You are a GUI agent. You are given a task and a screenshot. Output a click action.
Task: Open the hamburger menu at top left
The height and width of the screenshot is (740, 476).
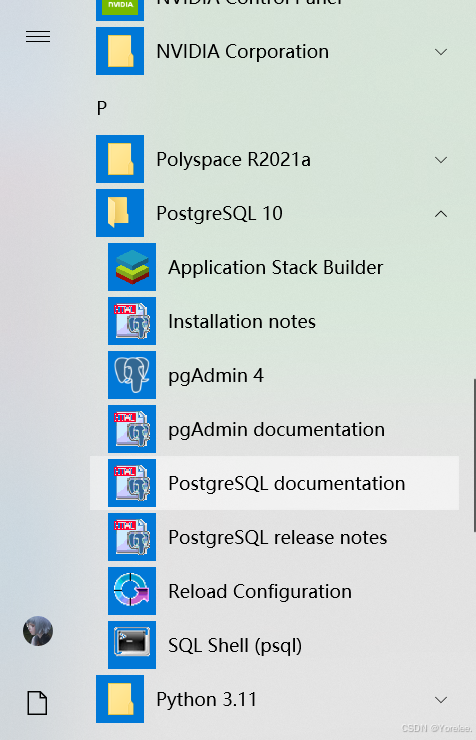(x=38, y=36)
